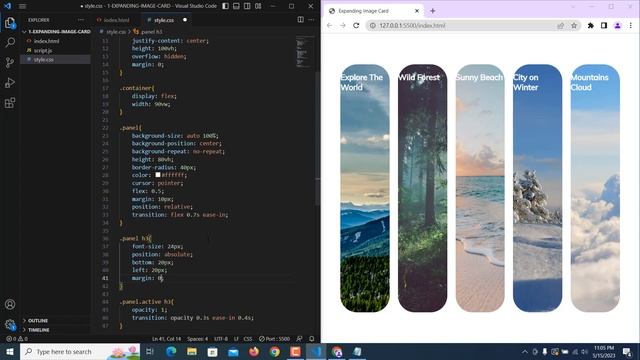Screen dimensions: 640x360
Task: Open the Customize Layout icon
Action: [x=258, y=6]
